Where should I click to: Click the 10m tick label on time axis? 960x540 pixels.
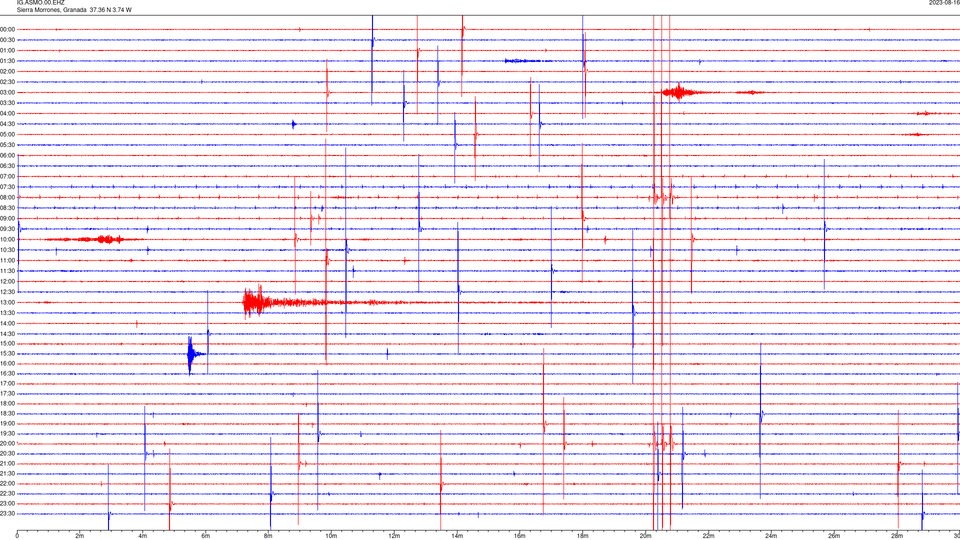click(x=331, y=536)
